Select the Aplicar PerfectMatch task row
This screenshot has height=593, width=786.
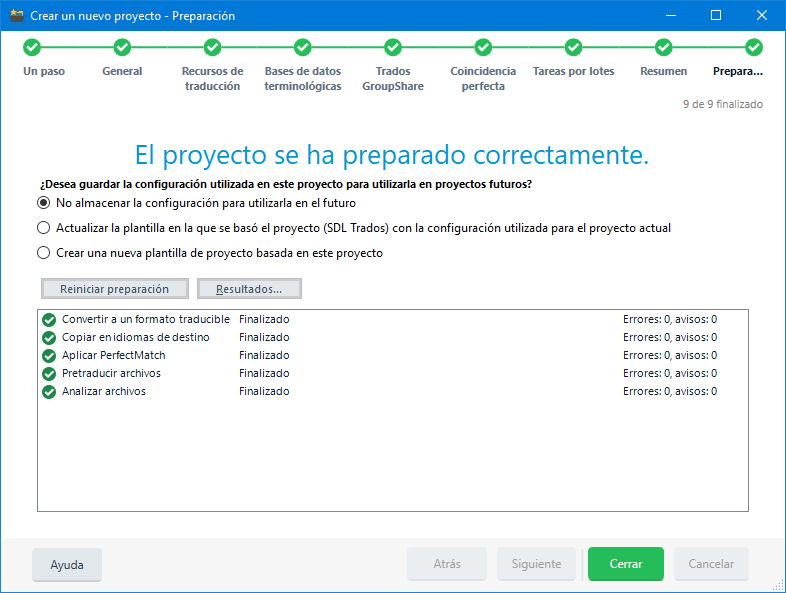click(x=392, y=355)
